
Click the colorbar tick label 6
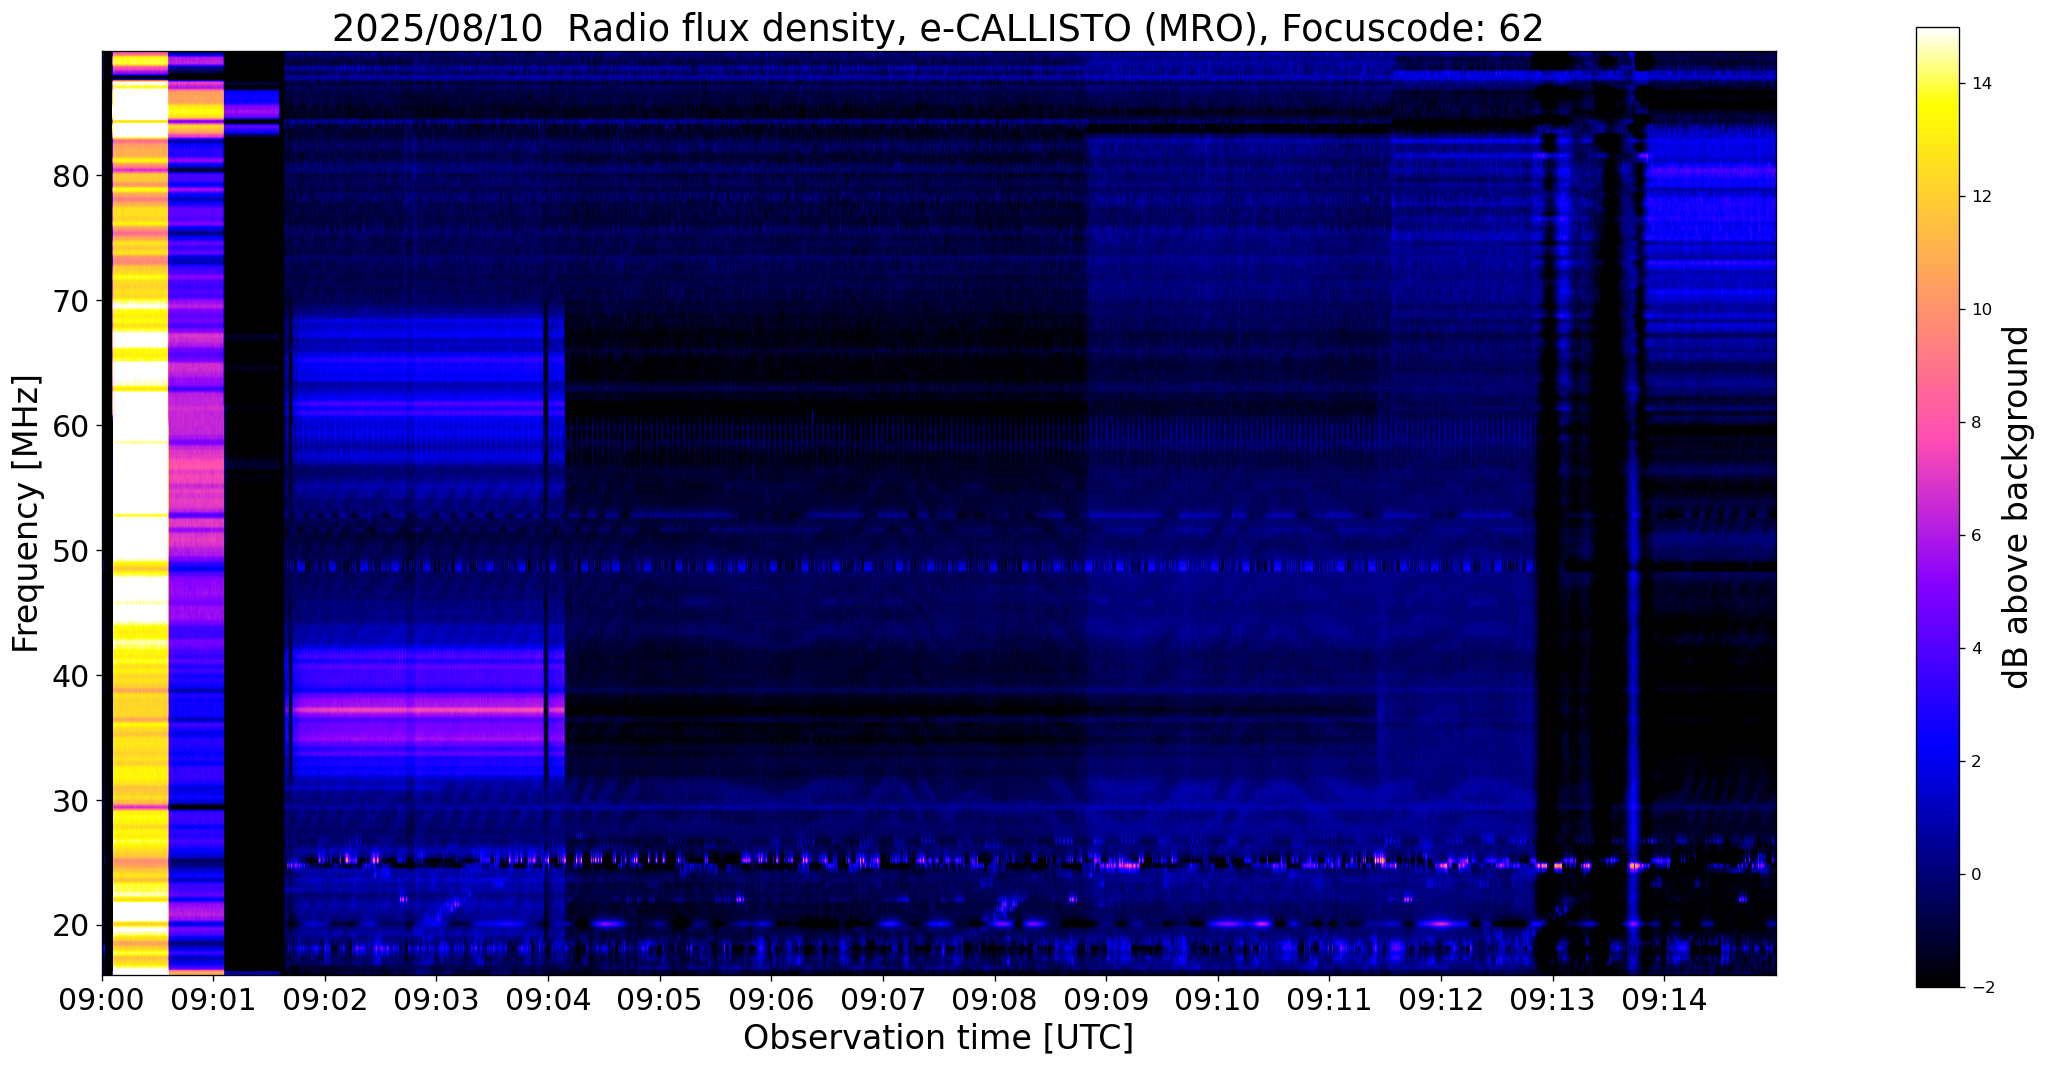click(x=1976, y=536)
